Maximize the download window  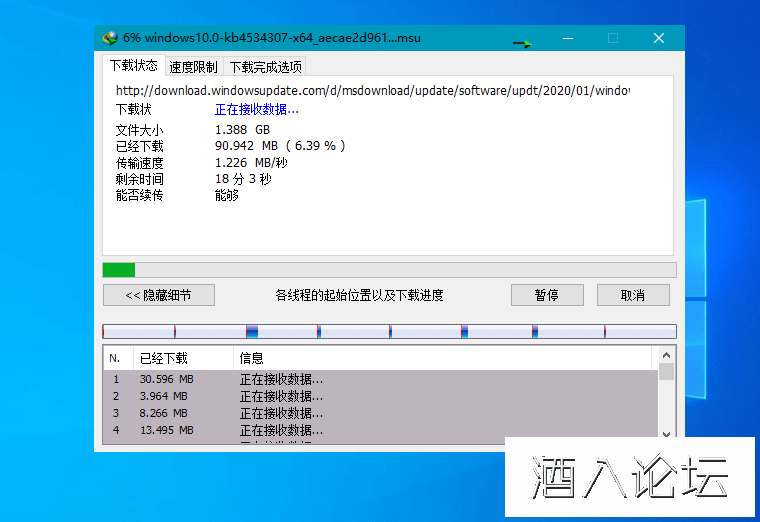point(613,38)
